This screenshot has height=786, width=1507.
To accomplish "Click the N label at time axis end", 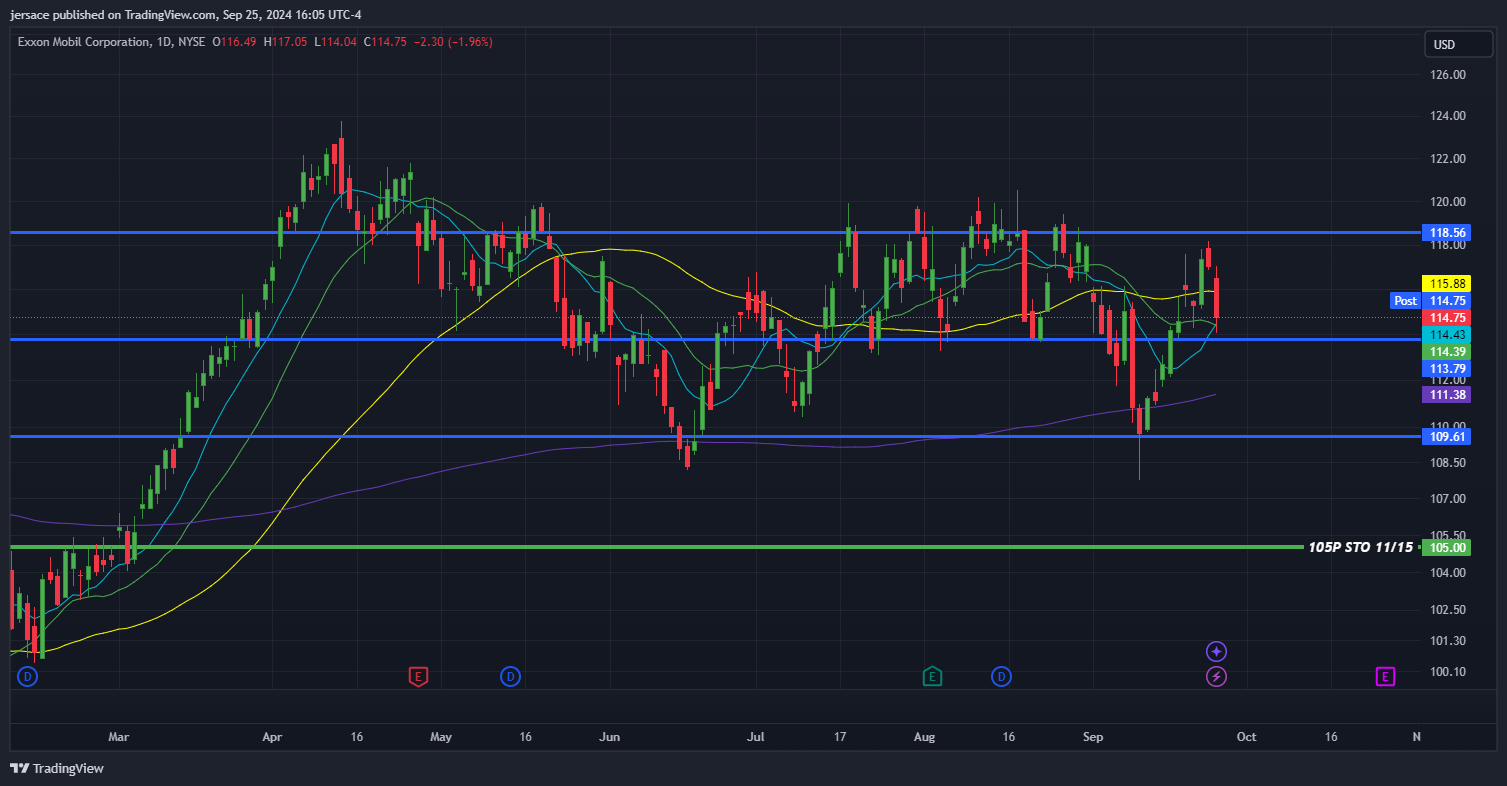I will (x=1416, y=737).
